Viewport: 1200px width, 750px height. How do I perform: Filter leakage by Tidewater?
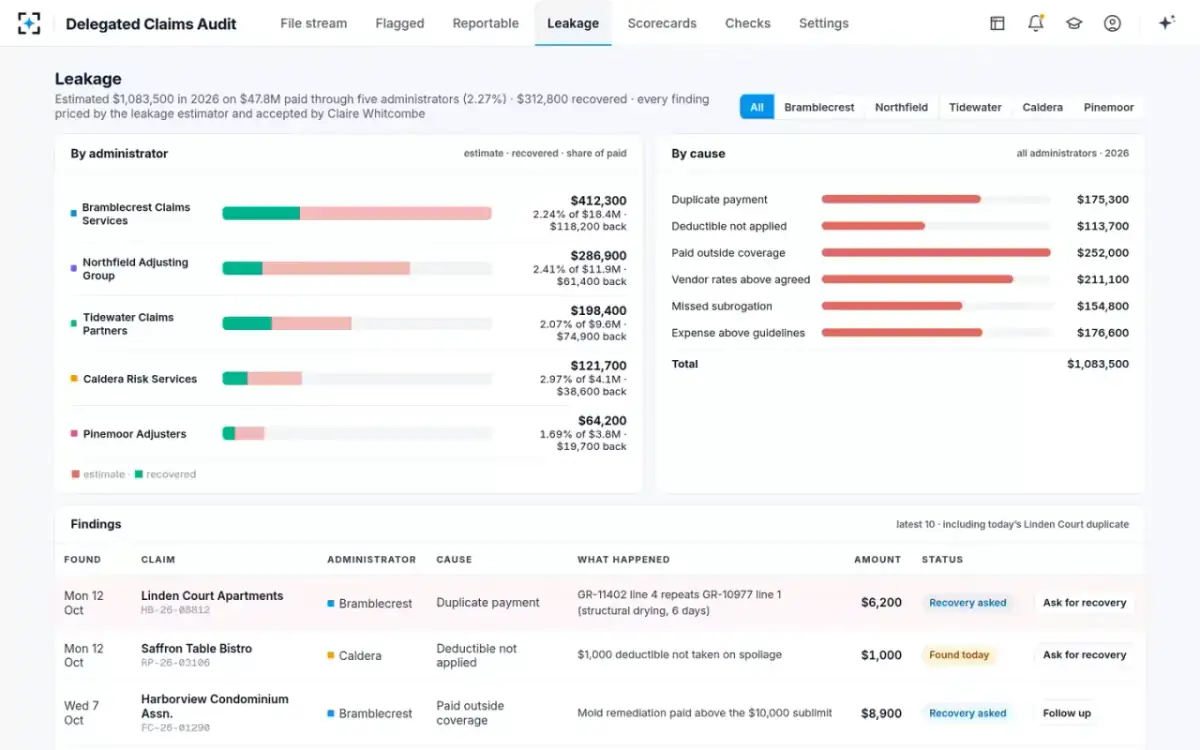click(975, 107)
